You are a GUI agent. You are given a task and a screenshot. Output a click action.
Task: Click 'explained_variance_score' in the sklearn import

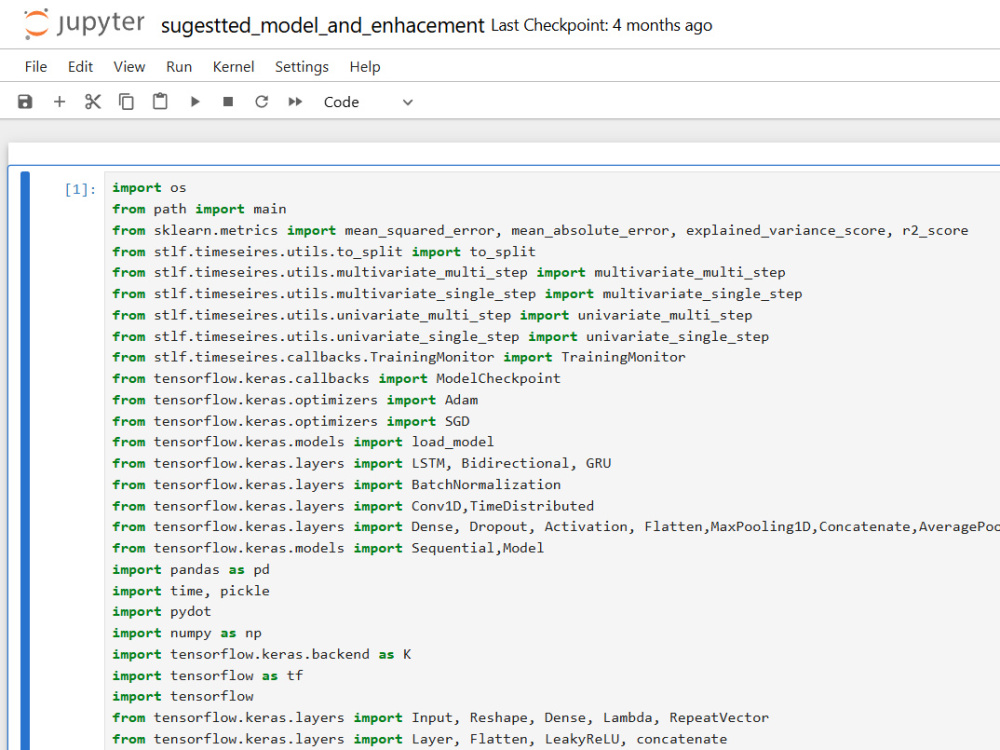pyautogui.click(x=786, y=230)
